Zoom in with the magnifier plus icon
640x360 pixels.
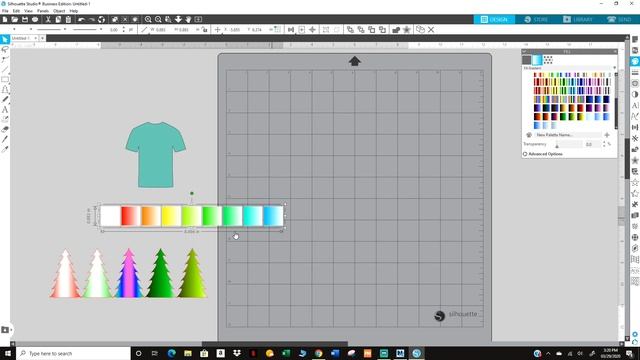148,19
